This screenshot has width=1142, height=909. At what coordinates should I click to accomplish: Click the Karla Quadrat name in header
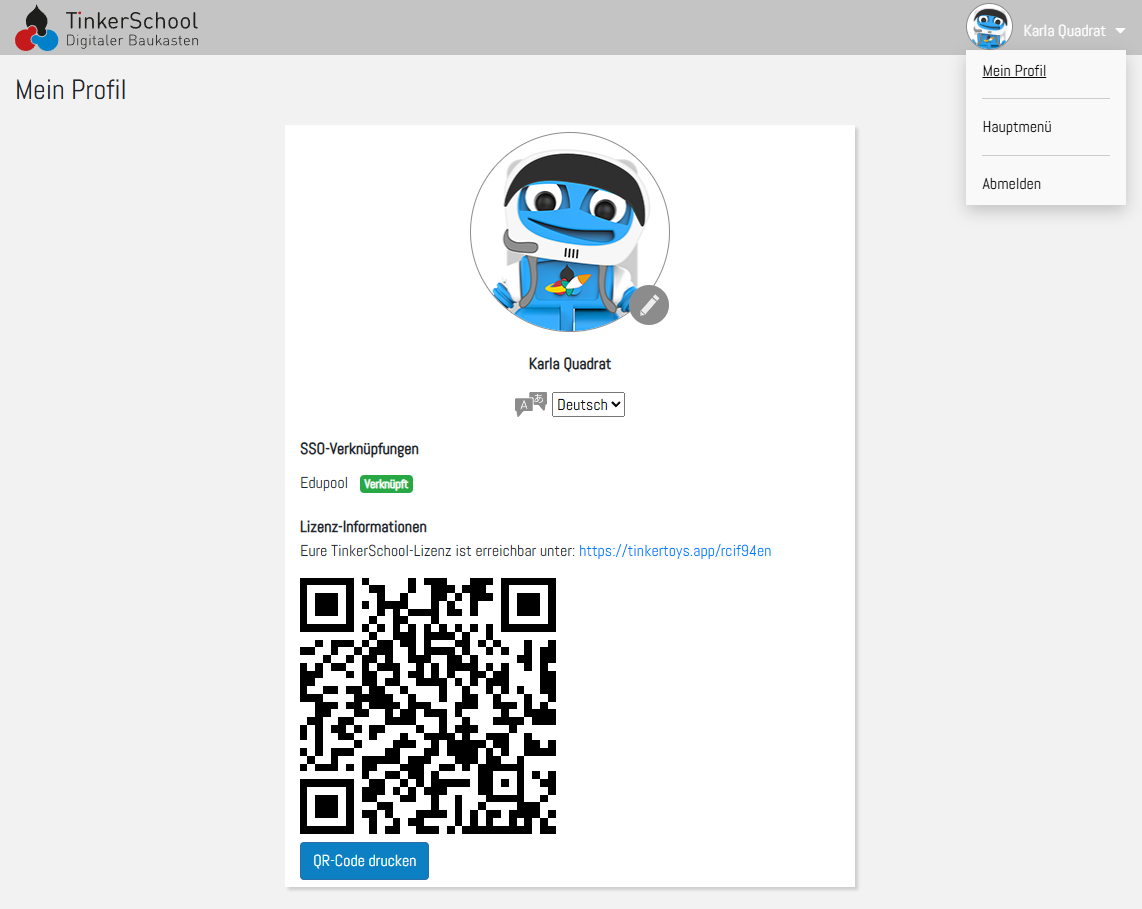(1064, 31)
